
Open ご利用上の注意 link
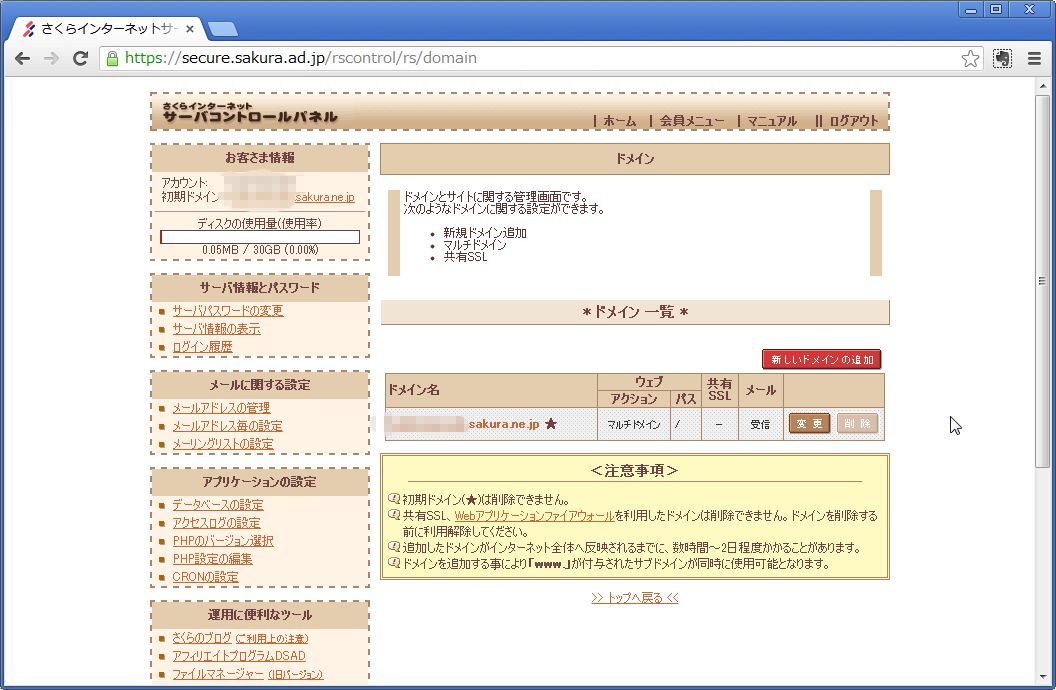272,638
